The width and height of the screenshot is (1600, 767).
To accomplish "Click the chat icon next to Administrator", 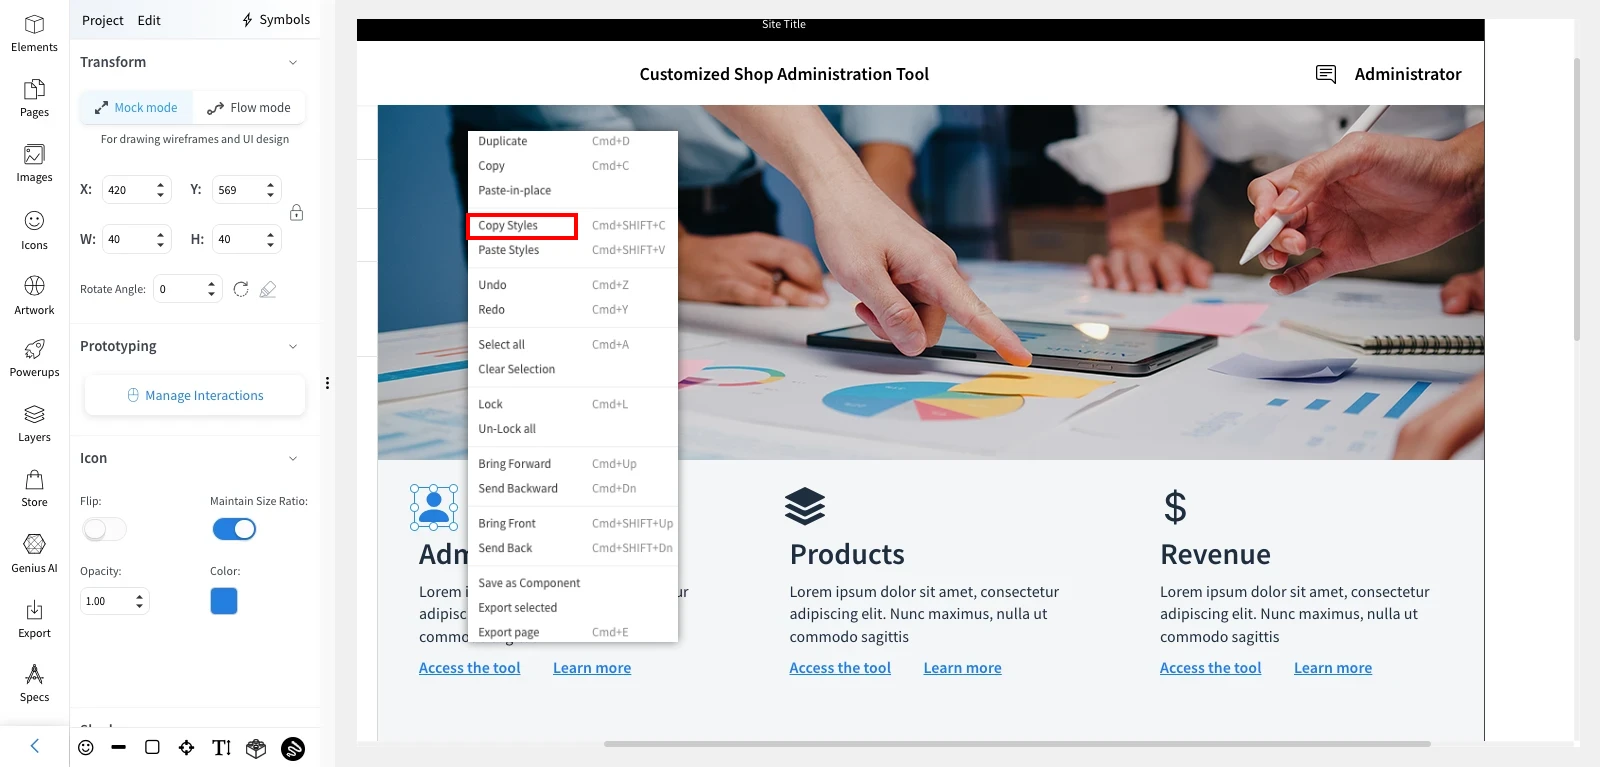I will (1326, 74).
